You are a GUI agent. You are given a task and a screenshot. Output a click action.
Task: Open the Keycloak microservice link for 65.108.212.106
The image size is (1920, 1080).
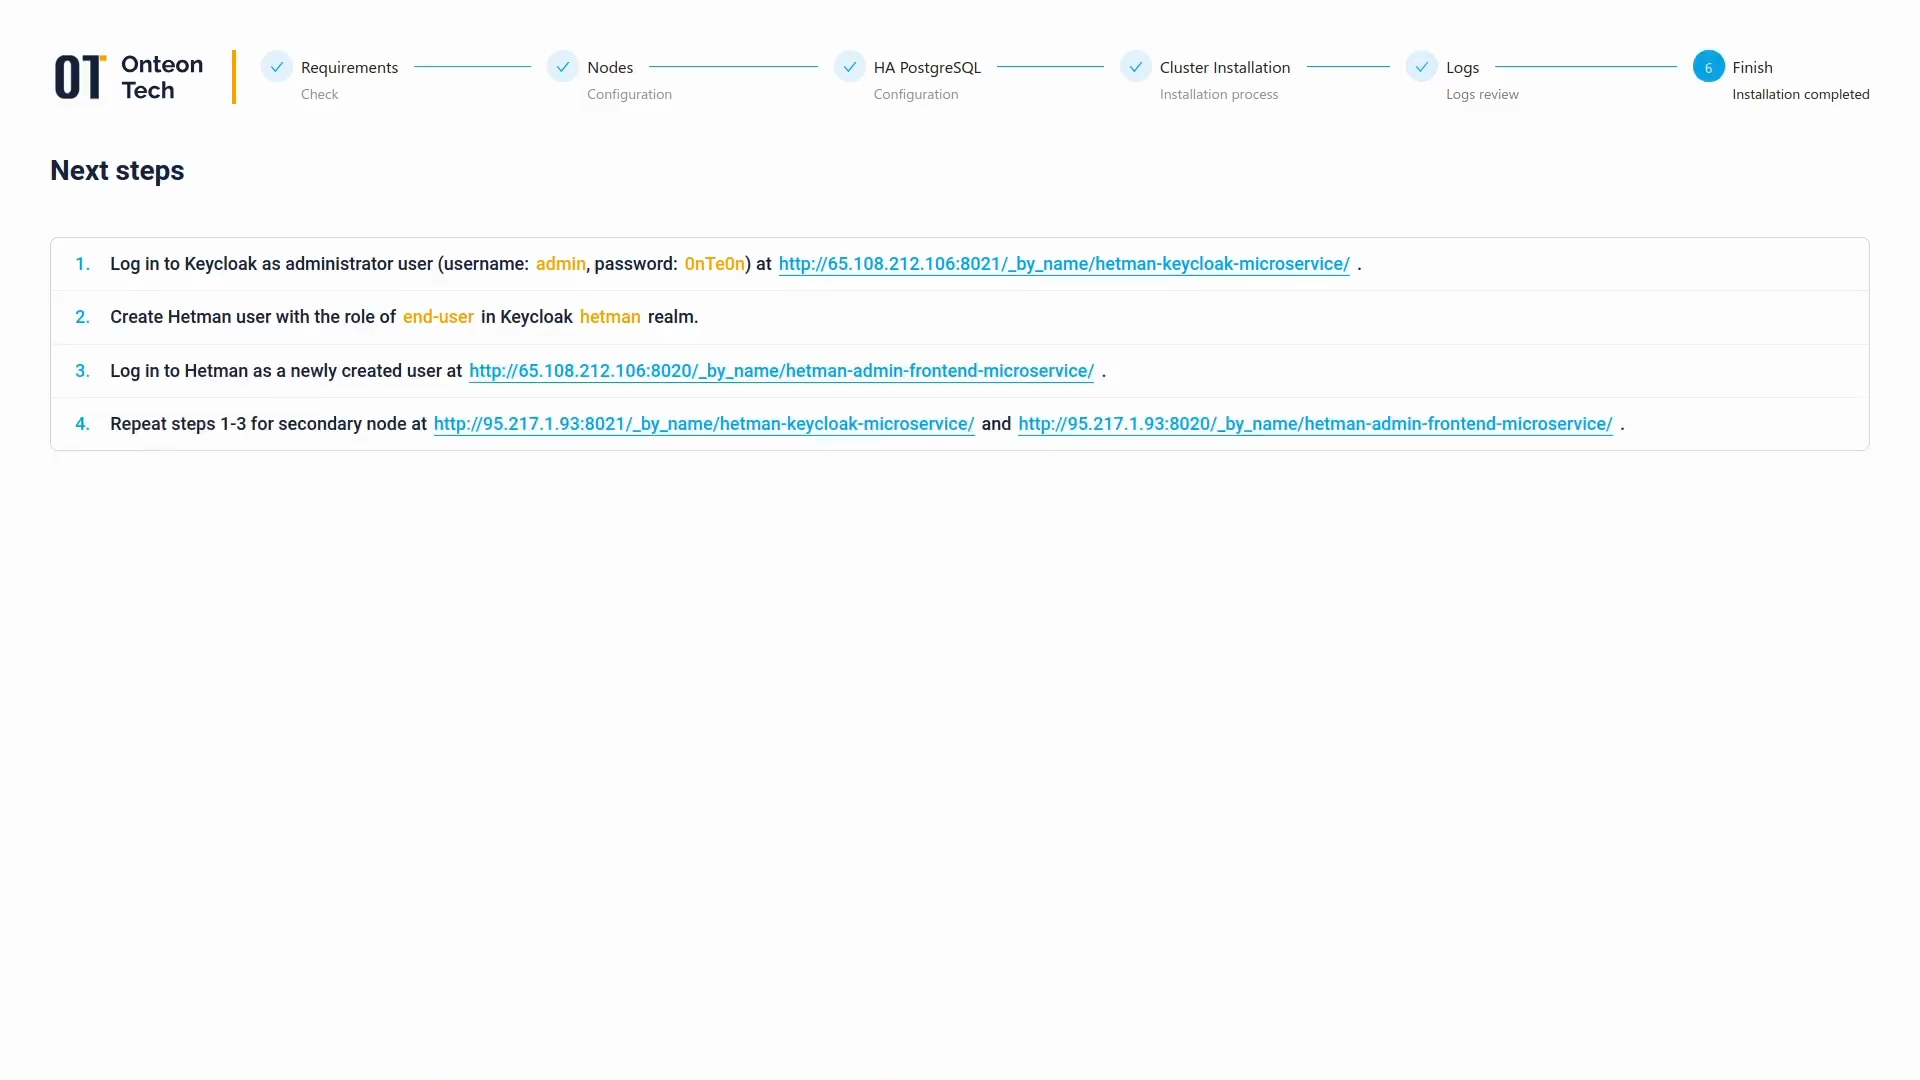tap(1064, 264)
